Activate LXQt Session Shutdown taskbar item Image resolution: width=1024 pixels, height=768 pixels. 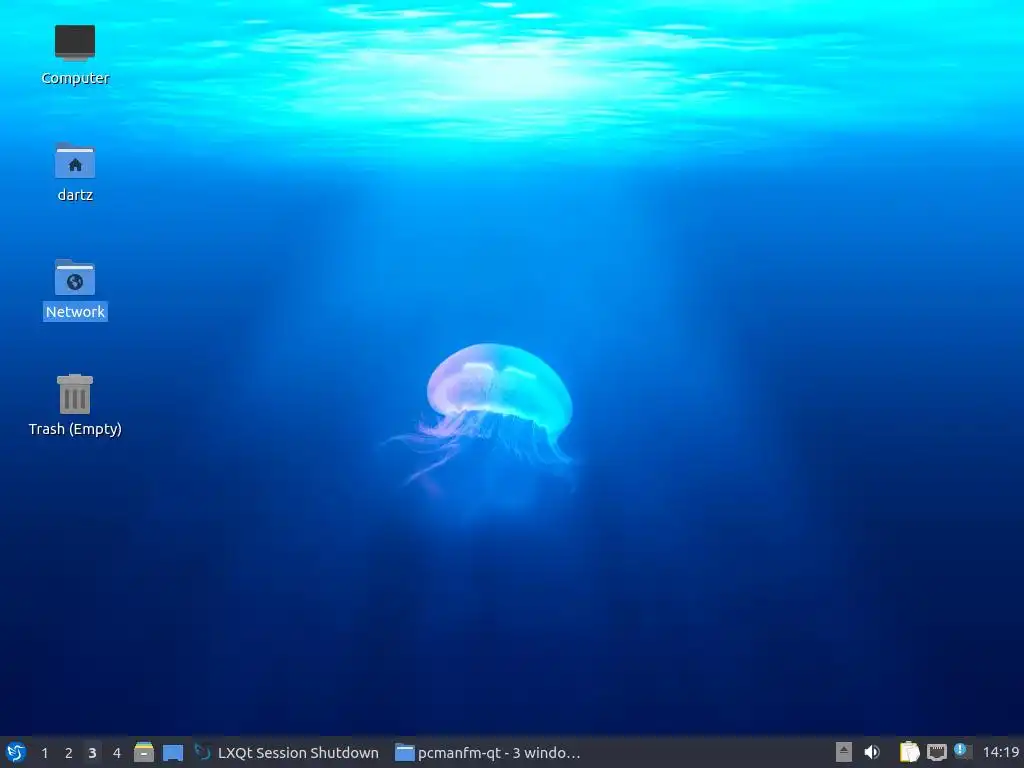(x=287, y=753)
